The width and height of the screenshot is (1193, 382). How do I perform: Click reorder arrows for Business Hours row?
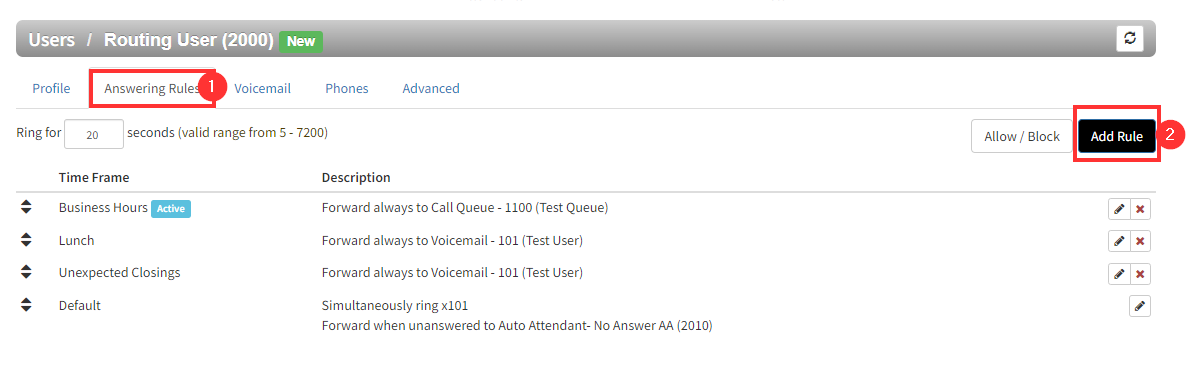[x=26, y=207]
